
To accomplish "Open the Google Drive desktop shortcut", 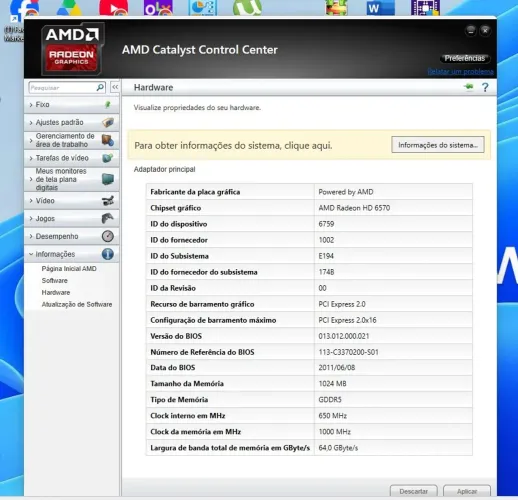I will [69, 7].
